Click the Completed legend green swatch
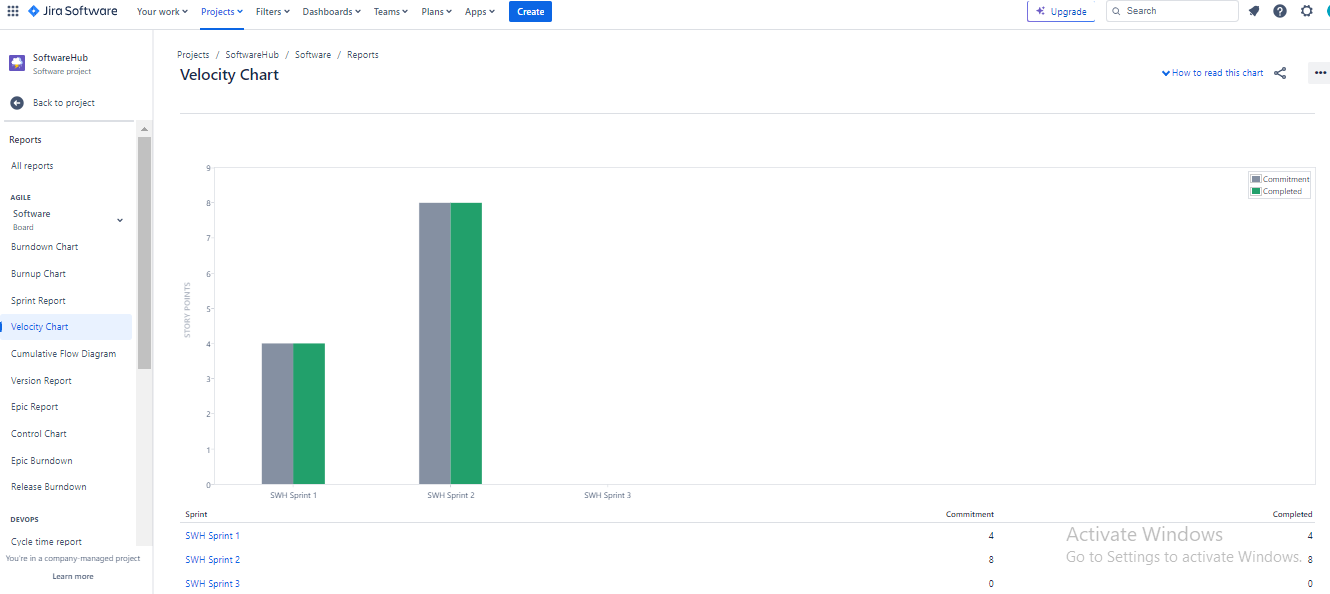This screenshot has height=594, width=1330. [x=1256, y=191]
